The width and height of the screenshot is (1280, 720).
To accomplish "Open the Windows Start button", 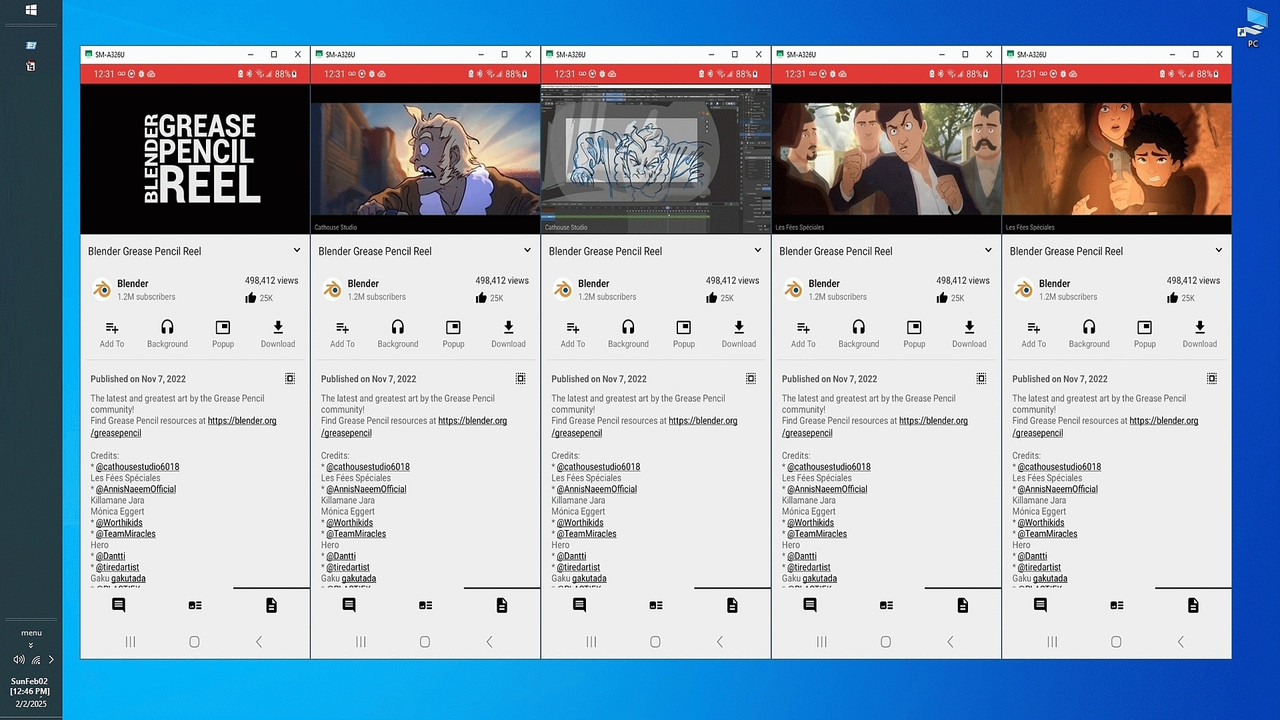I will (30, 10).
